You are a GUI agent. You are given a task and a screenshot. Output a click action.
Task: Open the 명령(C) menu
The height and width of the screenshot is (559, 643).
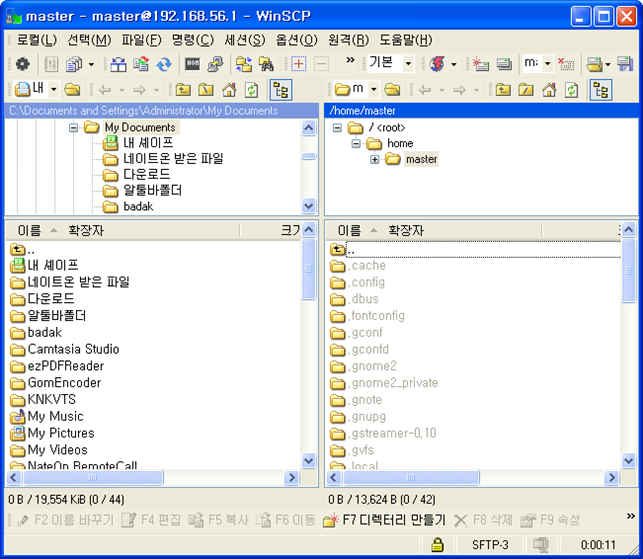point(193,40)
